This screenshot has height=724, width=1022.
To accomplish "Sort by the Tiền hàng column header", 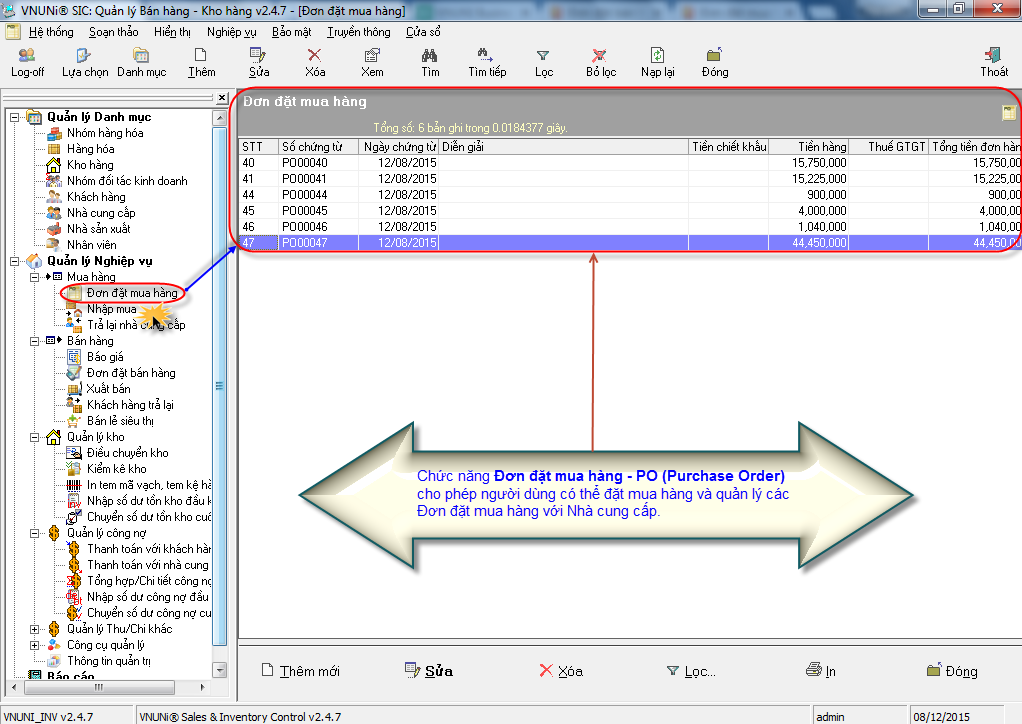I will click(x=808, y=147).
